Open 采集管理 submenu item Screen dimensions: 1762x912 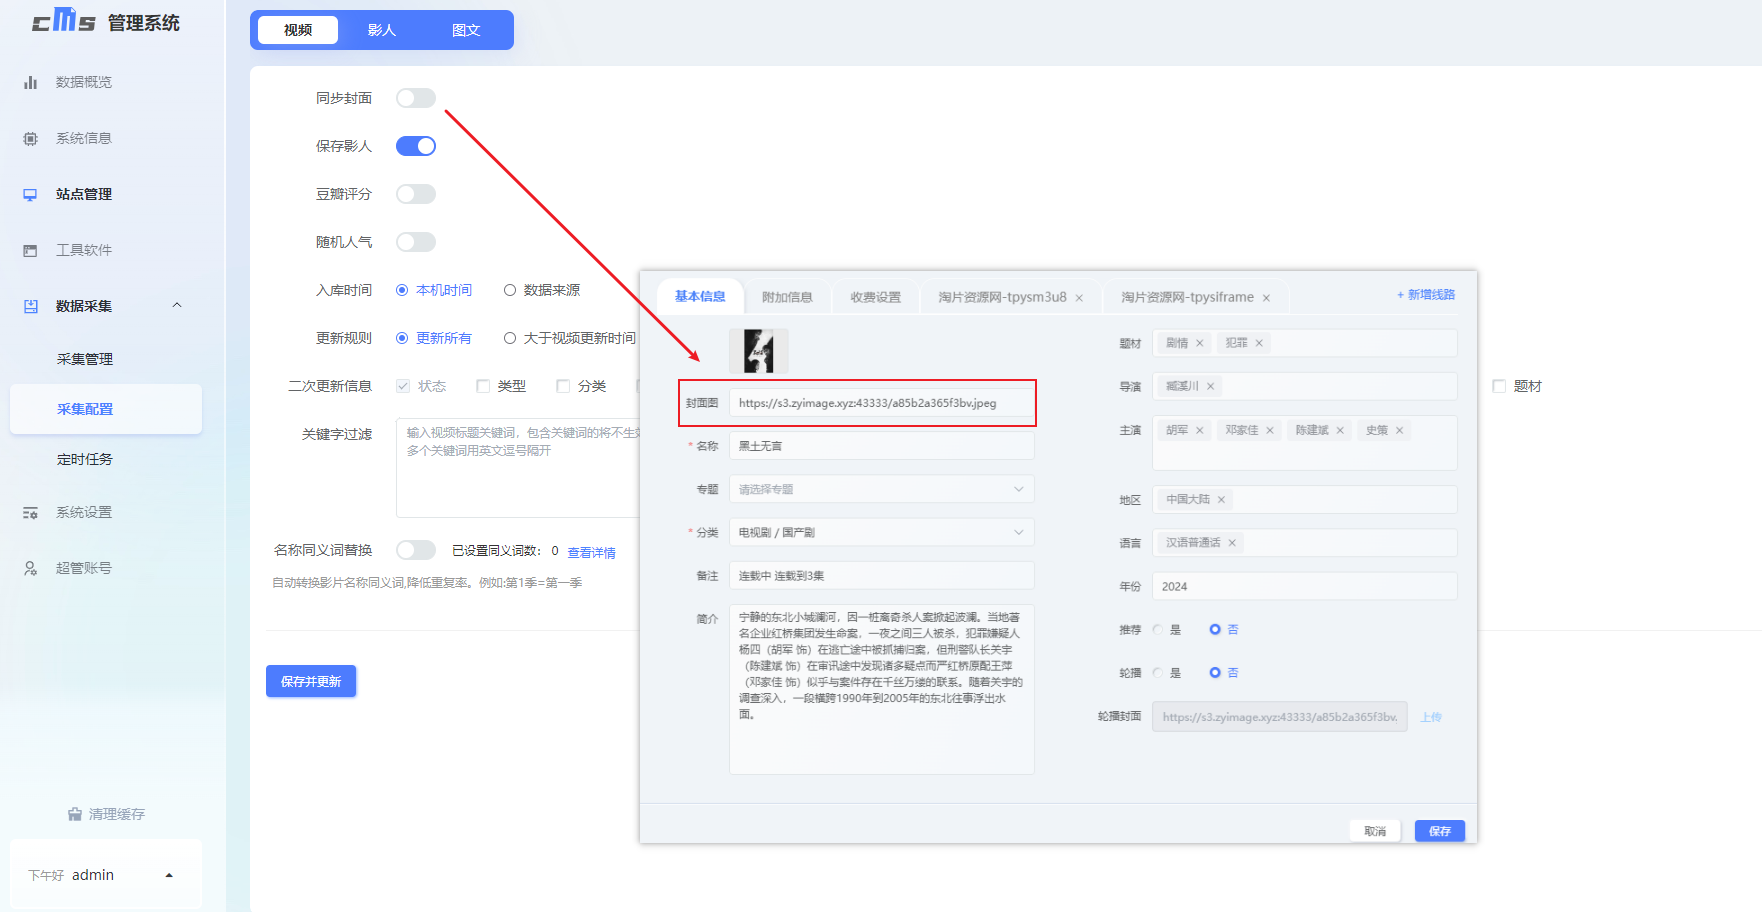[85, 359]
